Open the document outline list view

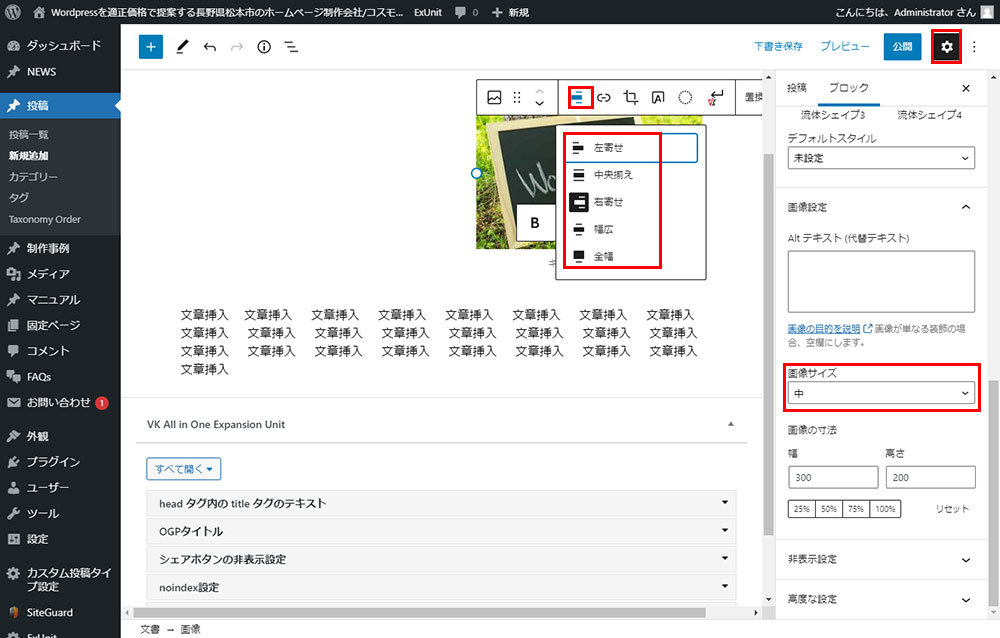(x=291, y=47)
